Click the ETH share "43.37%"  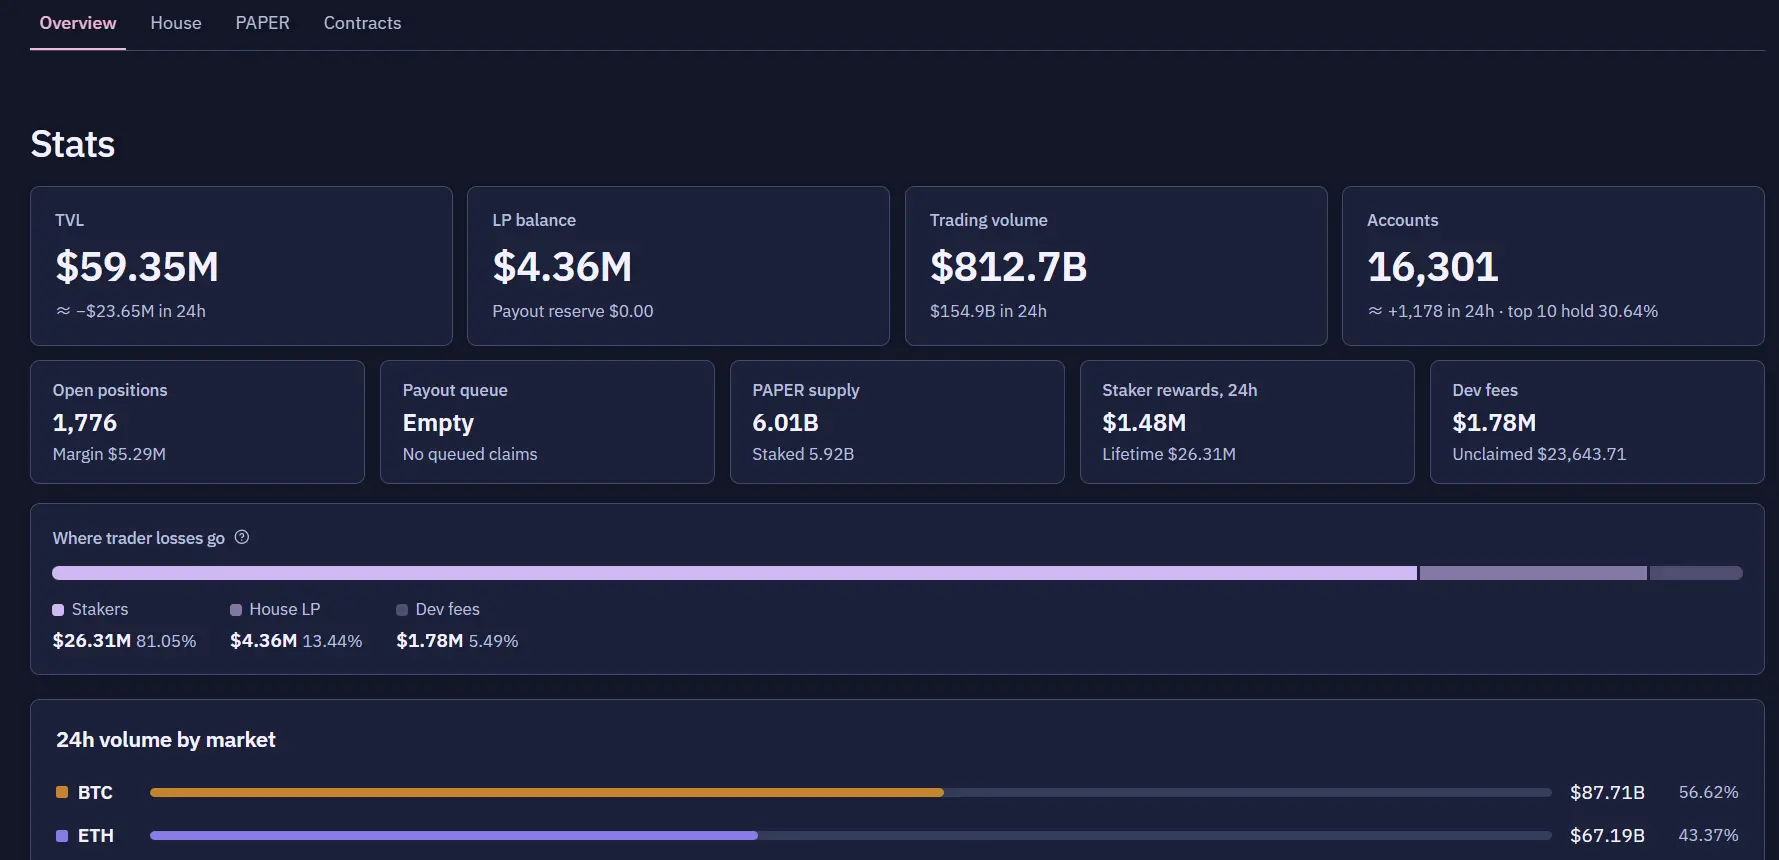[1708, 835]
